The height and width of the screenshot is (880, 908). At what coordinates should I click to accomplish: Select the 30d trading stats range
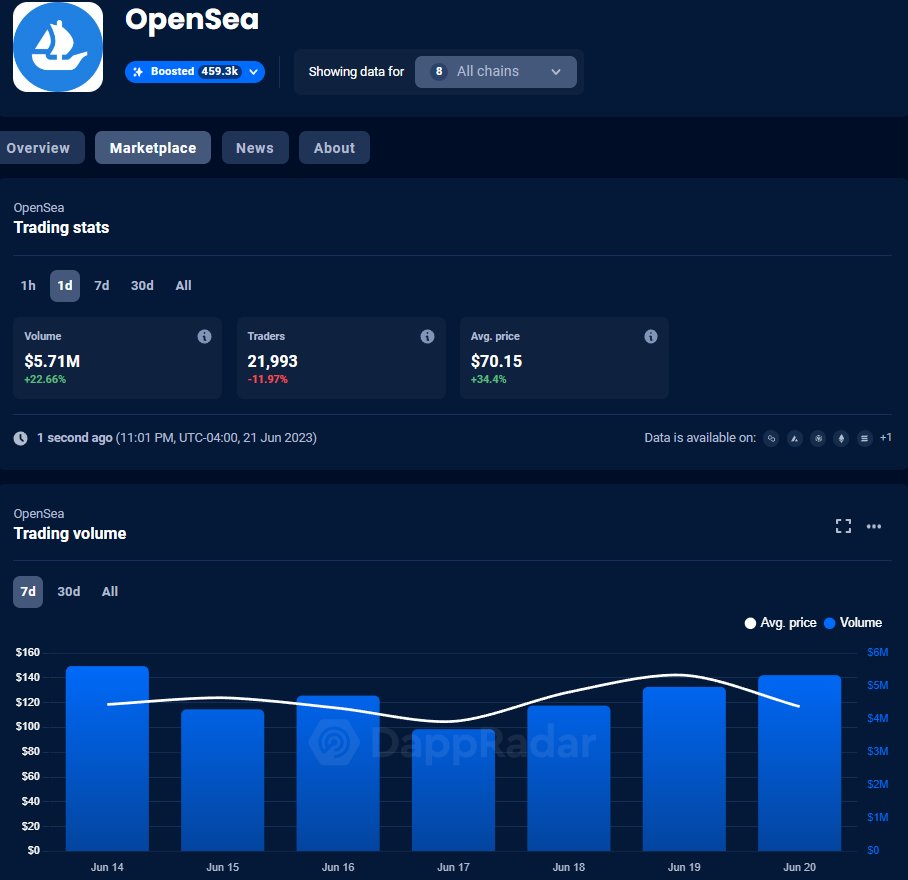142,285
